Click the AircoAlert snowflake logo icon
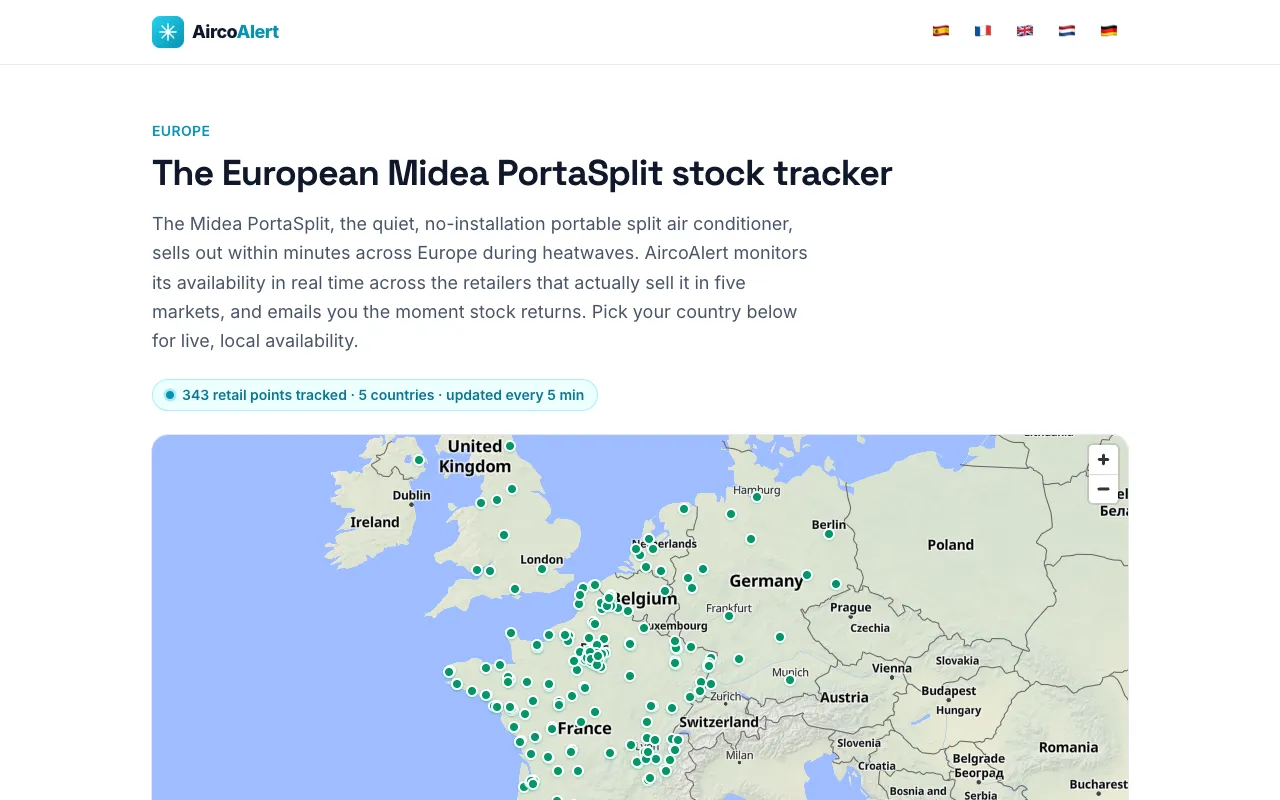 (x=168, y=32)
